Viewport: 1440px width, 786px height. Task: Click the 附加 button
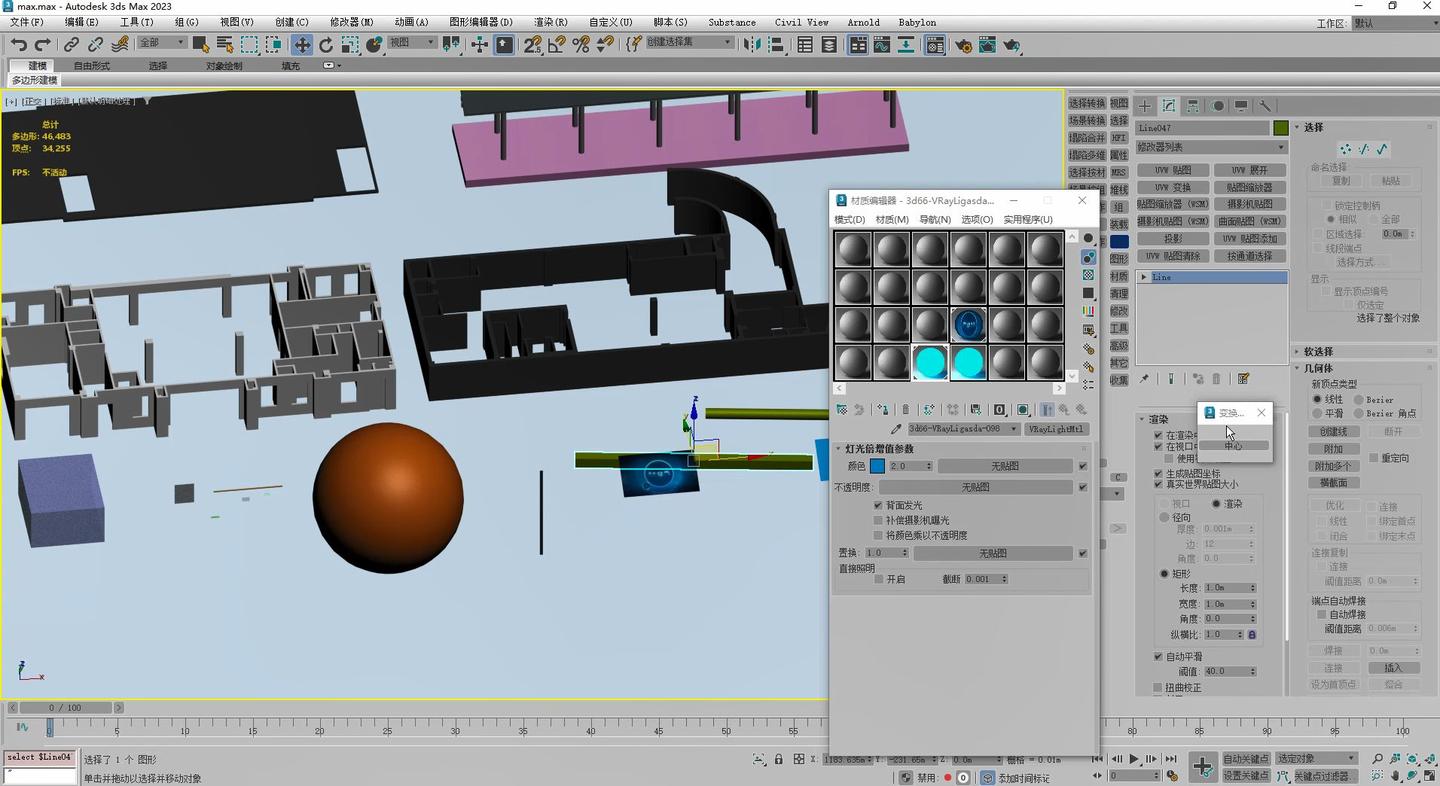coord(1334,449)
